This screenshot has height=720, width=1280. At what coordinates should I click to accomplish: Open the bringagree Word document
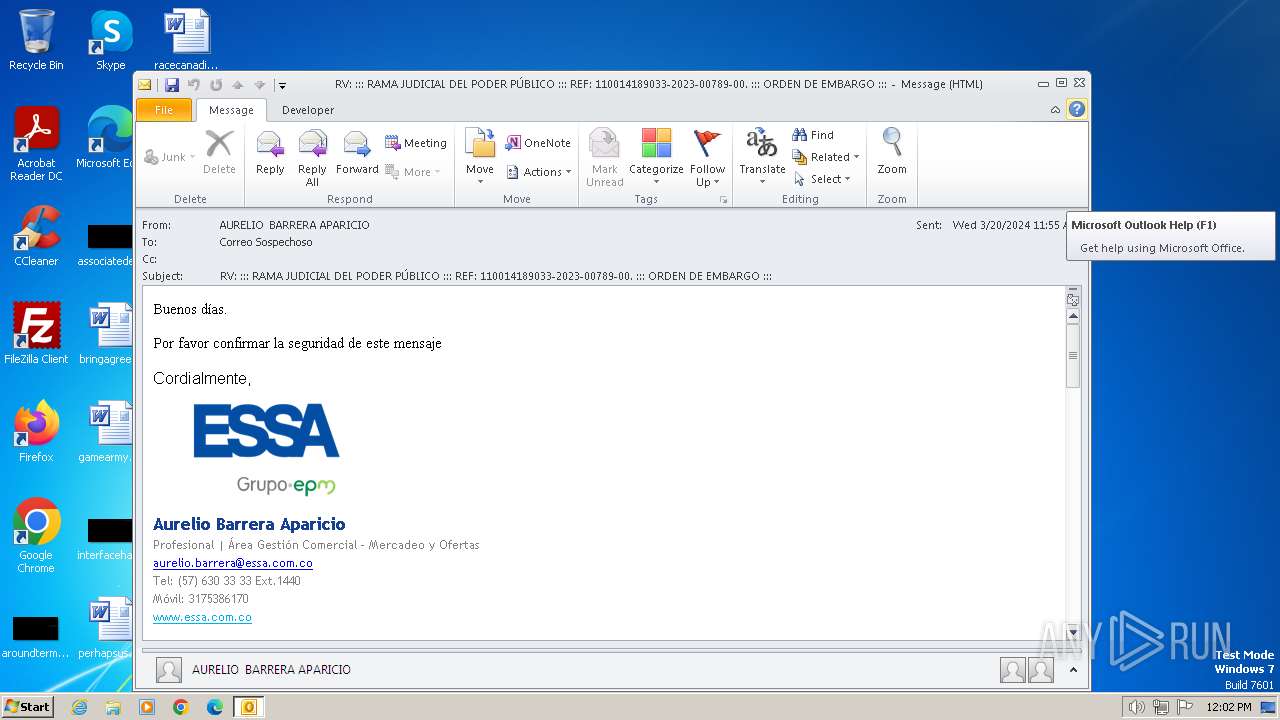click(108, 334)
